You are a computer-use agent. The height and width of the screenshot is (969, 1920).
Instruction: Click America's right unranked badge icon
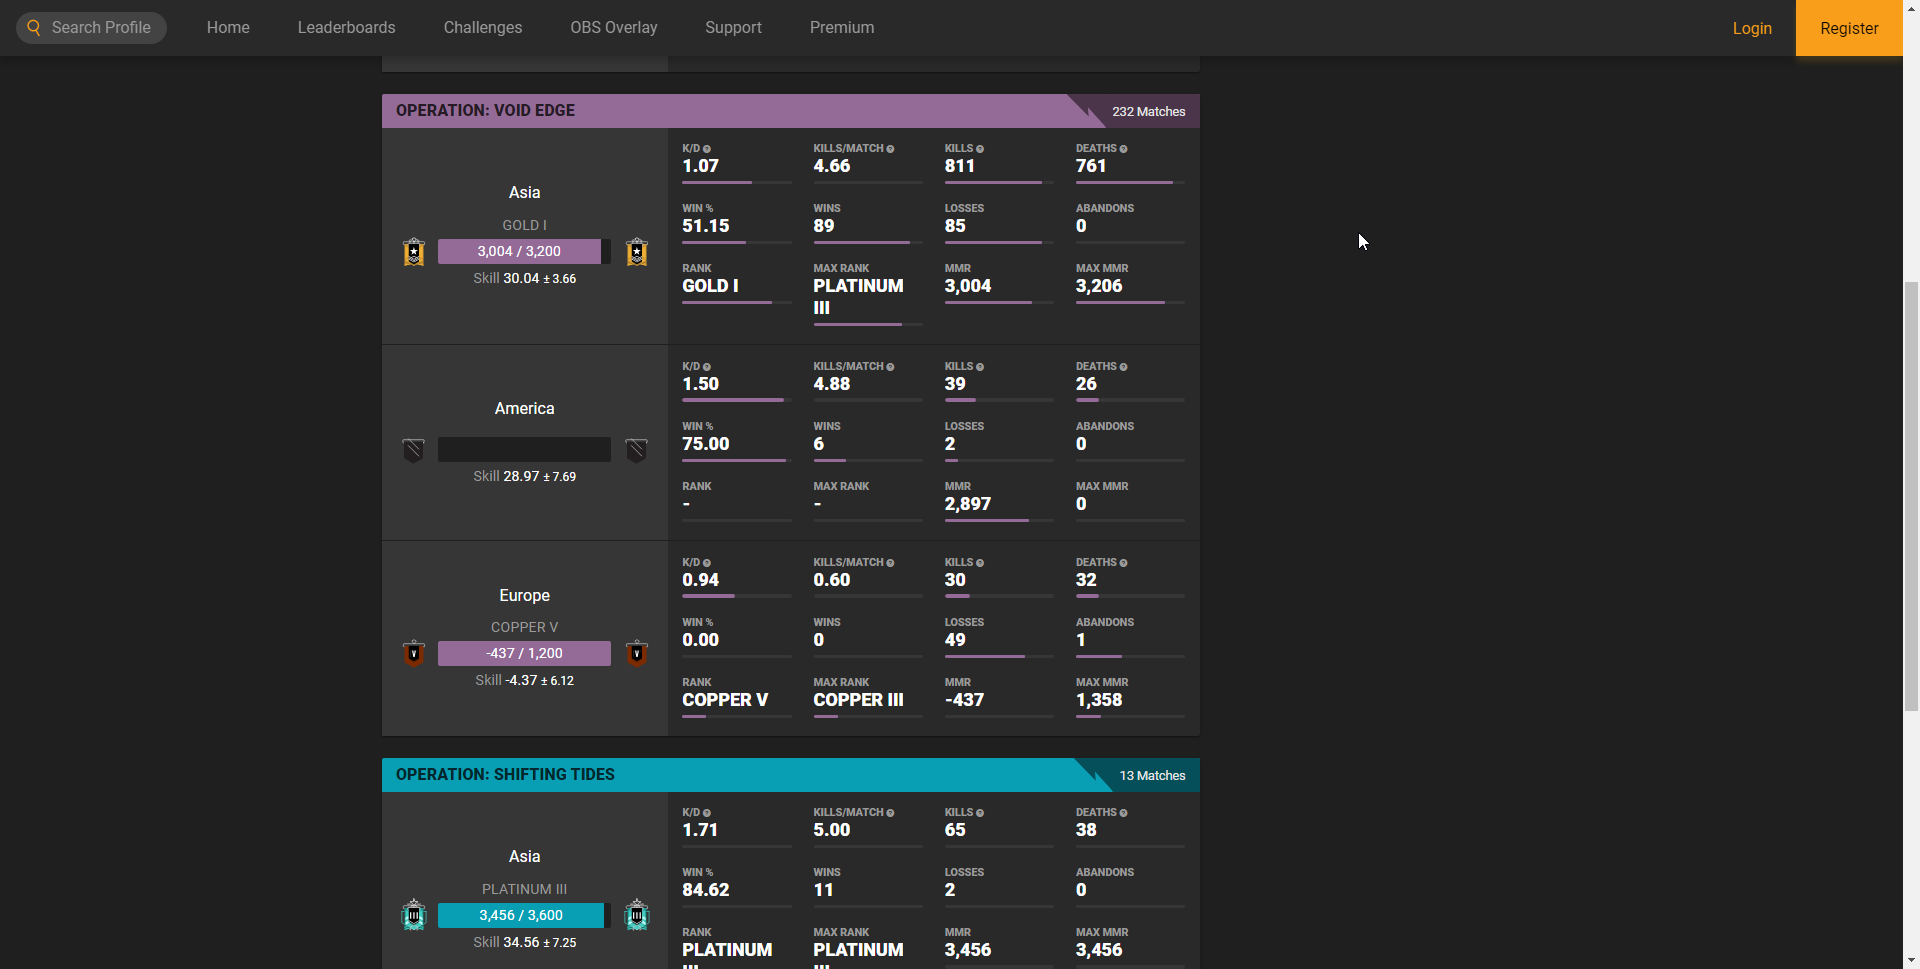pyautogui.click(x=637, y=450)
